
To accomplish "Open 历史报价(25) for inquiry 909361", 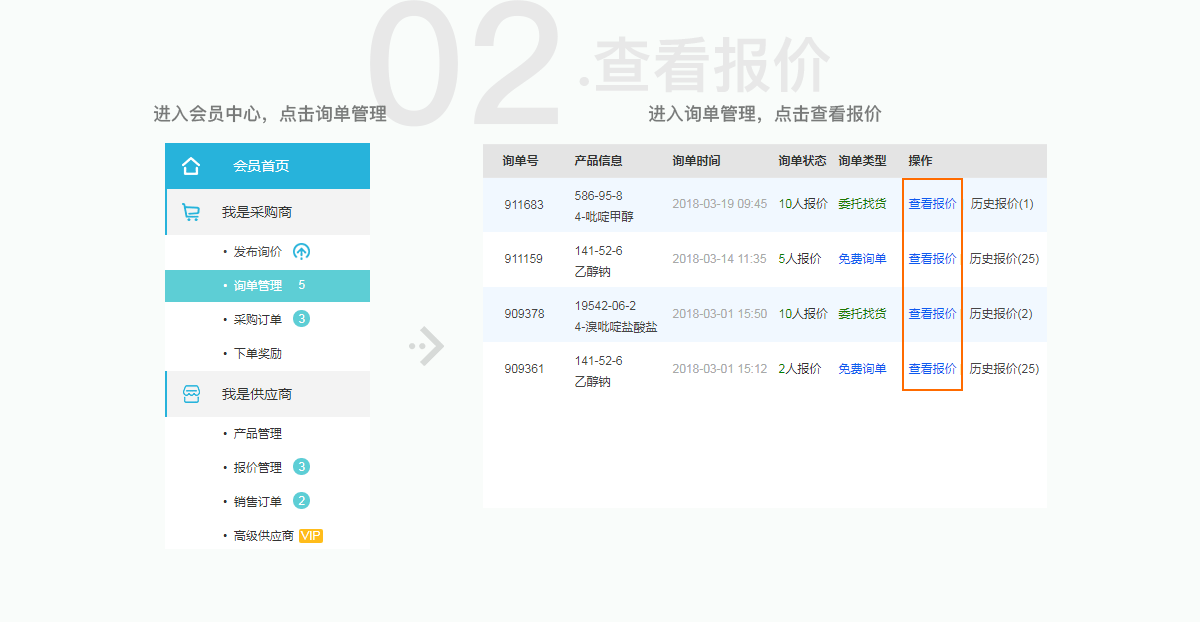I will coord(1005,369).
